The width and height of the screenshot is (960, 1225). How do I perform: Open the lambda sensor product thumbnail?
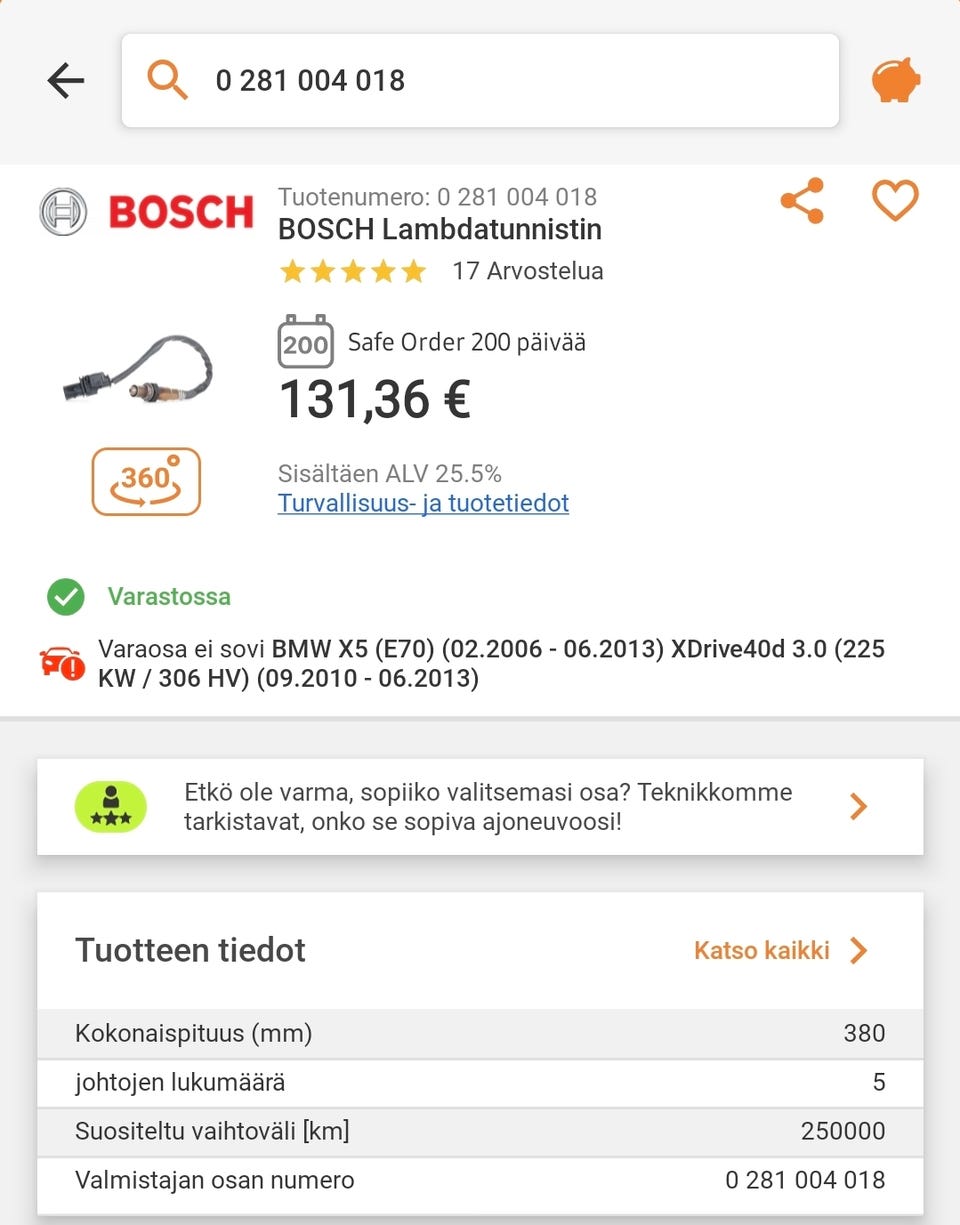tap(138, 371)
